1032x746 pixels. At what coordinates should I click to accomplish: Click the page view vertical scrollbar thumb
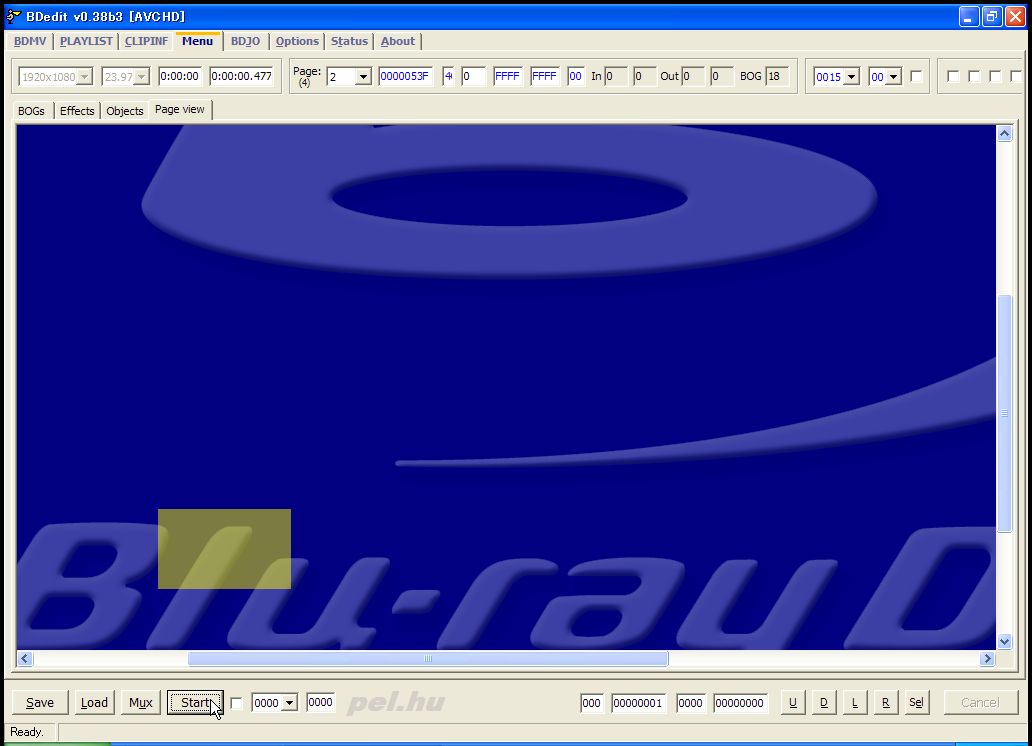pyautogui.click(x=1004, y=413)
